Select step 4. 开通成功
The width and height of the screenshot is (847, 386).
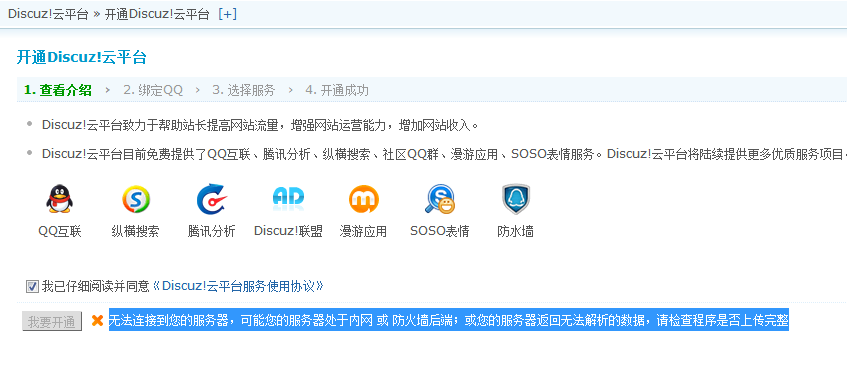click(x=337, y=90)
